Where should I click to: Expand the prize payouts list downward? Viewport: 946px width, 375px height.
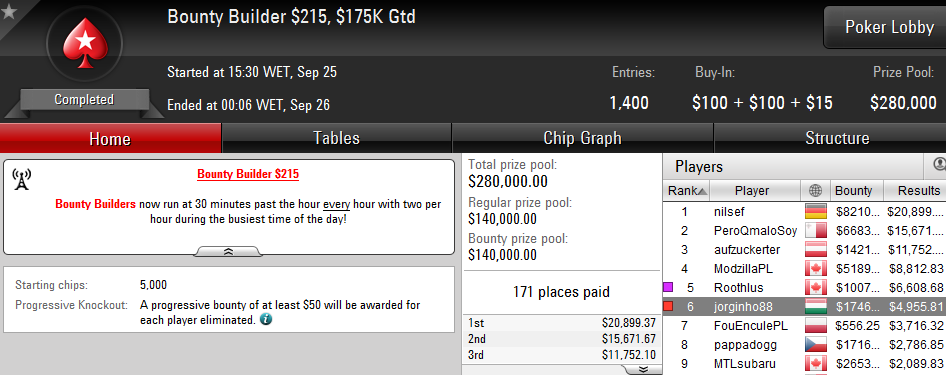pos(642,369)
